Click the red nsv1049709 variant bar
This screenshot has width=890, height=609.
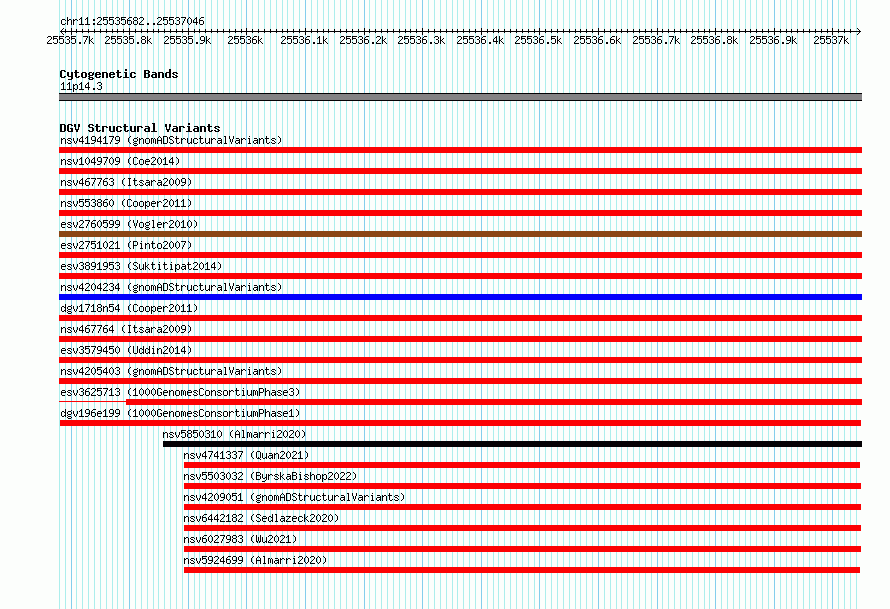[x=460, y=171]
